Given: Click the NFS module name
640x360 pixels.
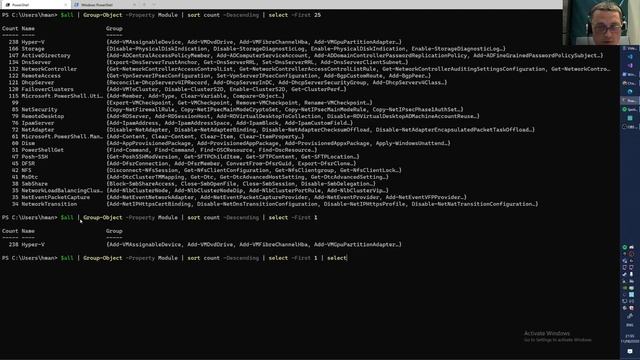Looking at the screenshot, I should click(27, 170).
